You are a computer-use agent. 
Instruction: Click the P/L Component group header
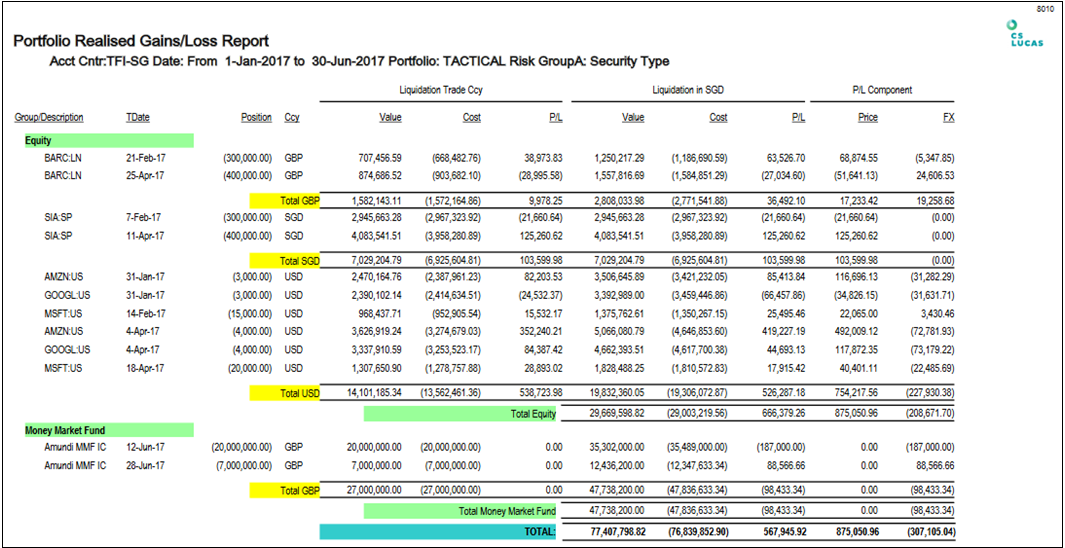[882, 90]
